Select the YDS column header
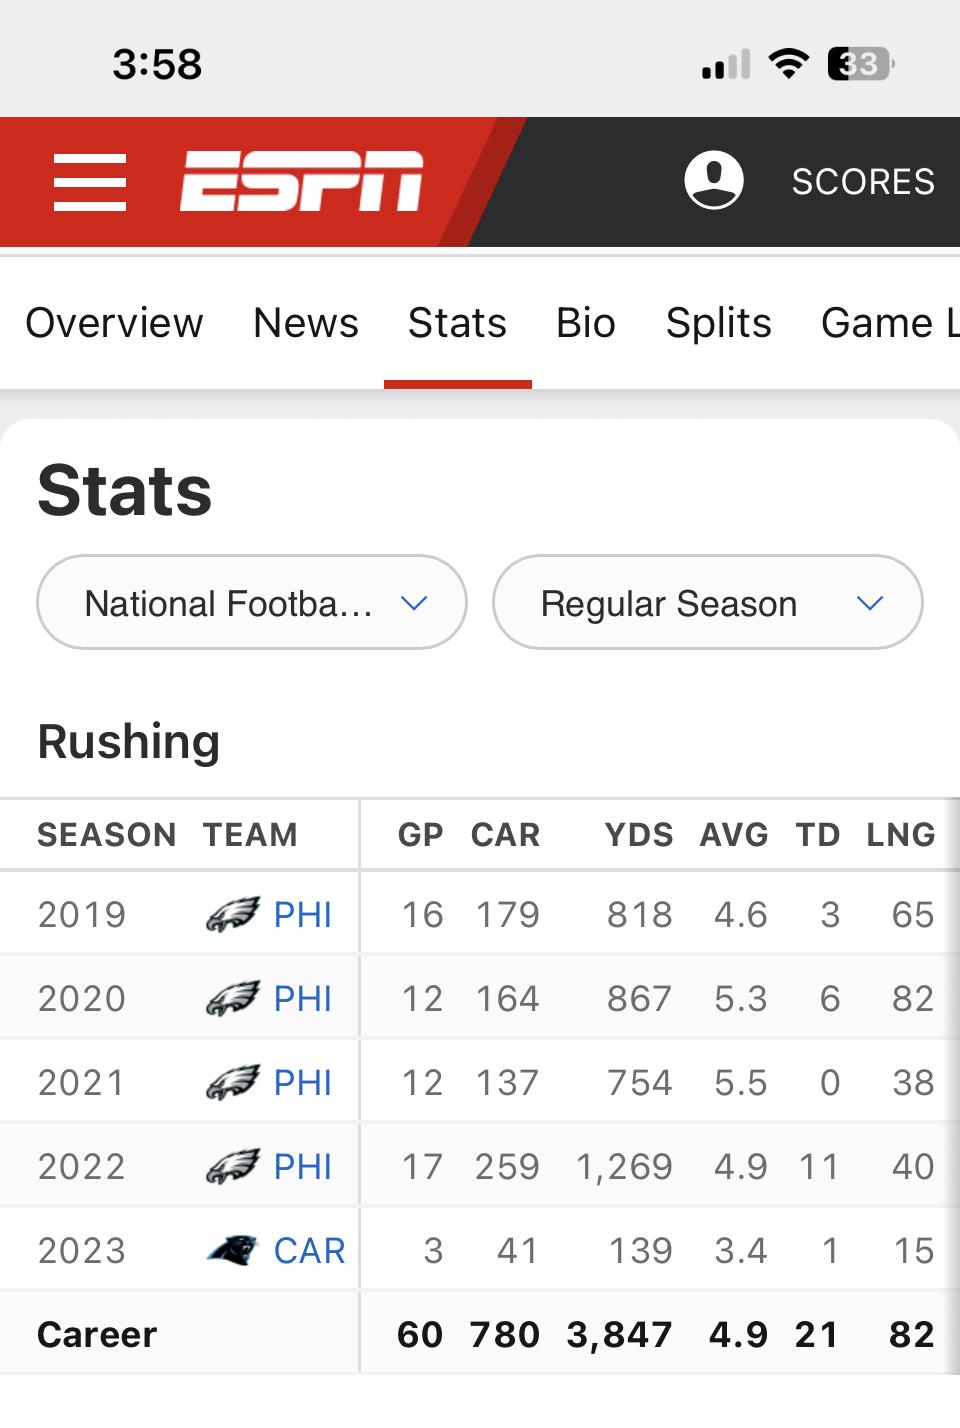The height and width of the screenshot is (1428, 960). (x=639, y=834)
